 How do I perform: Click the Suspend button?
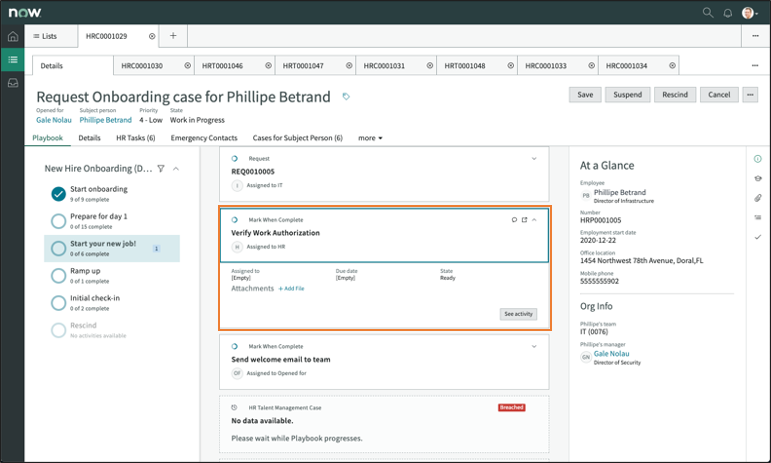pyautogui.click(x=627, y=95)
